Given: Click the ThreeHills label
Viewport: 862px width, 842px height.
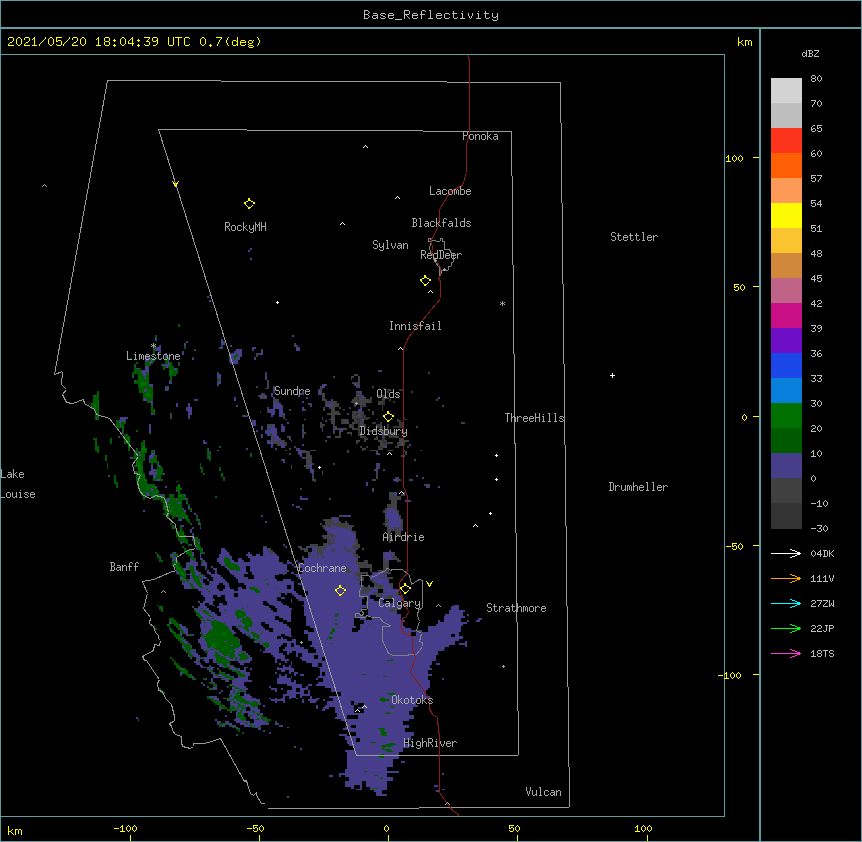Looking at the screenshot, I should [x=534, y=418].
